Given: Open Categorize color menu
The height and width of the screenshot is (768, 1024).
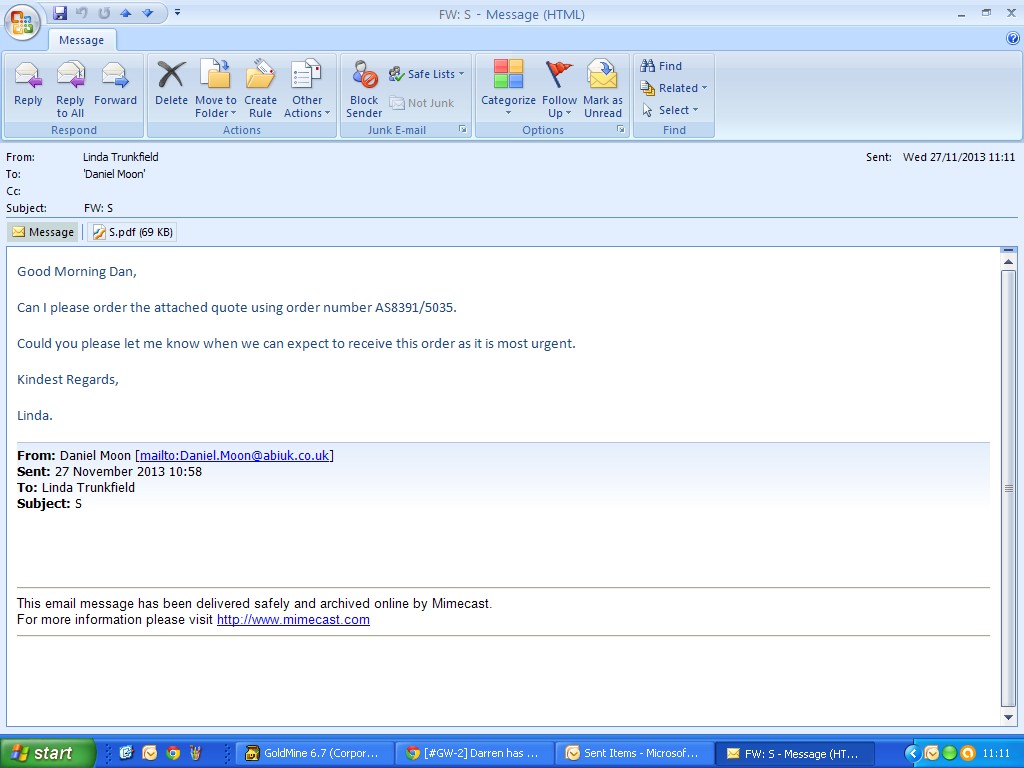Looking at the screenshot, I should tap(508, 89).
